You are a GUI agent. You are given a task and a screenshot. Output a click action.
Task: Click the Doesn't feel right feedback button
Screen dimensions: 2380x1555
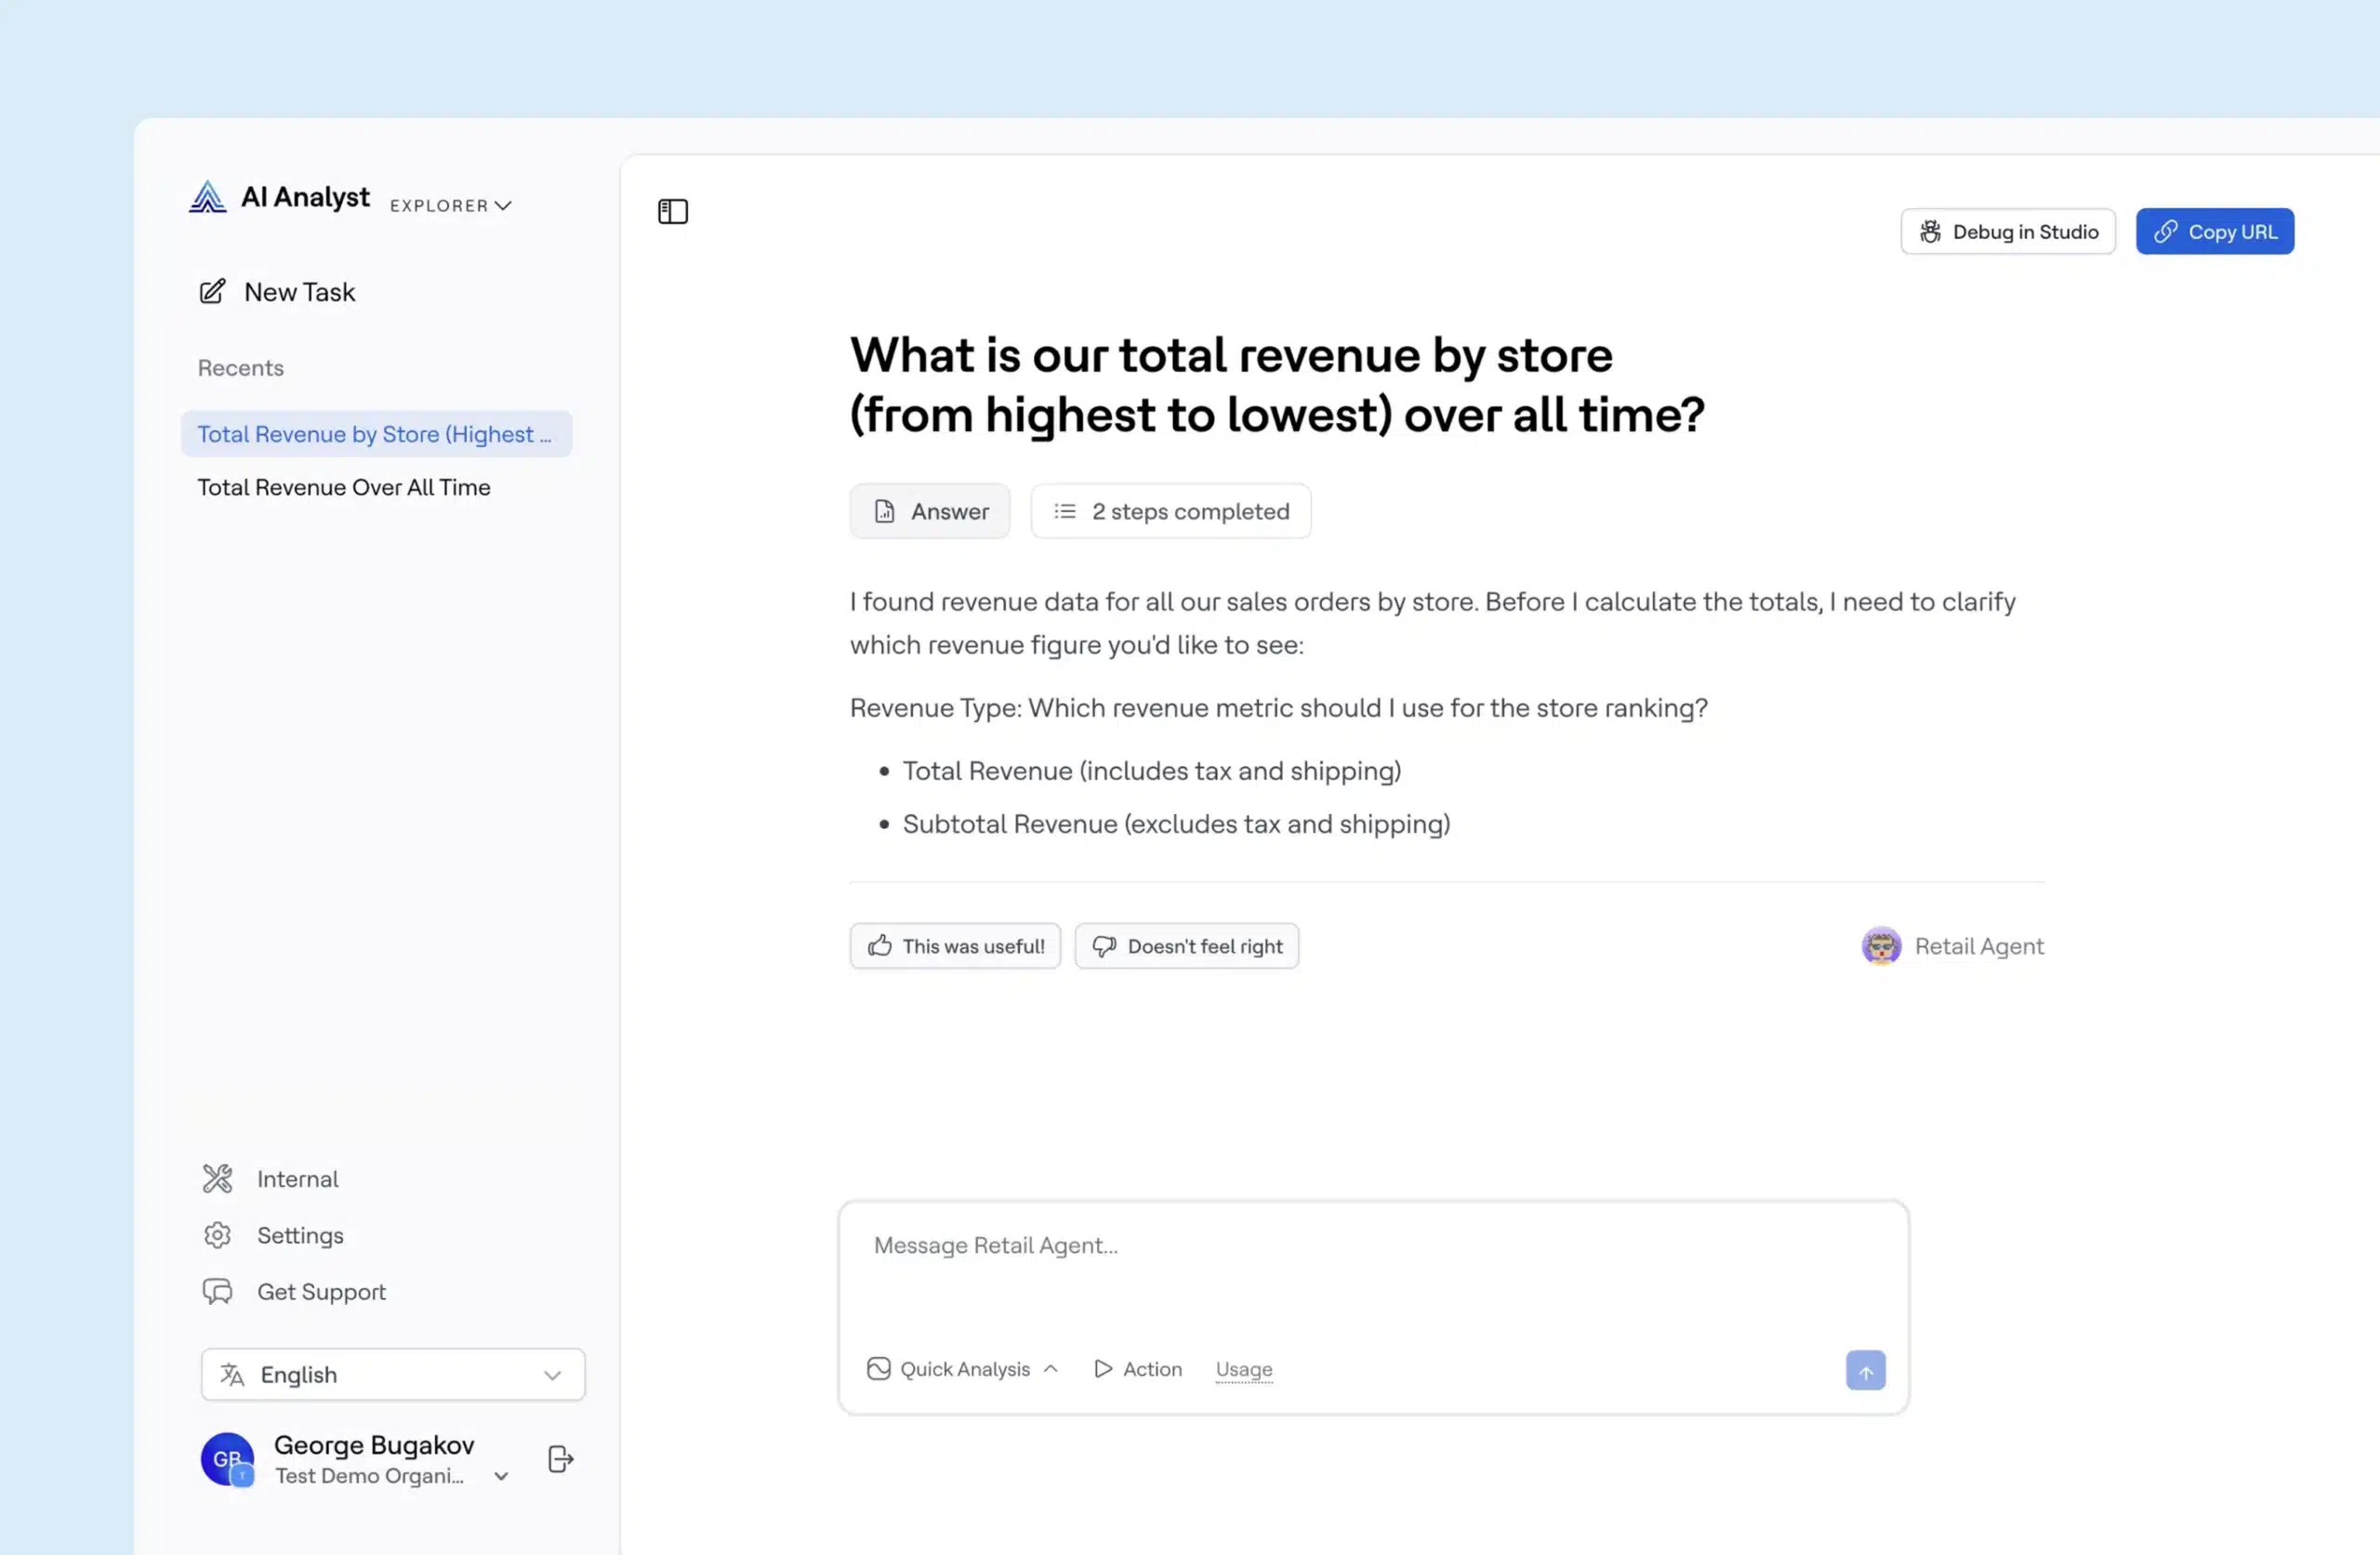[1186, 946]
